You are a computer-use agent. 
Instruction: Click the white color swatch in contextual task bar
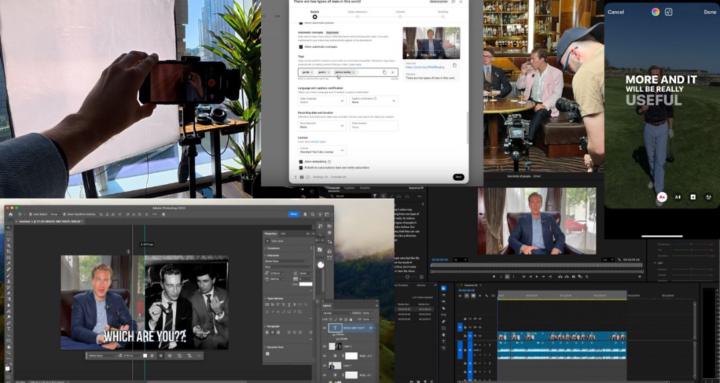145,355
